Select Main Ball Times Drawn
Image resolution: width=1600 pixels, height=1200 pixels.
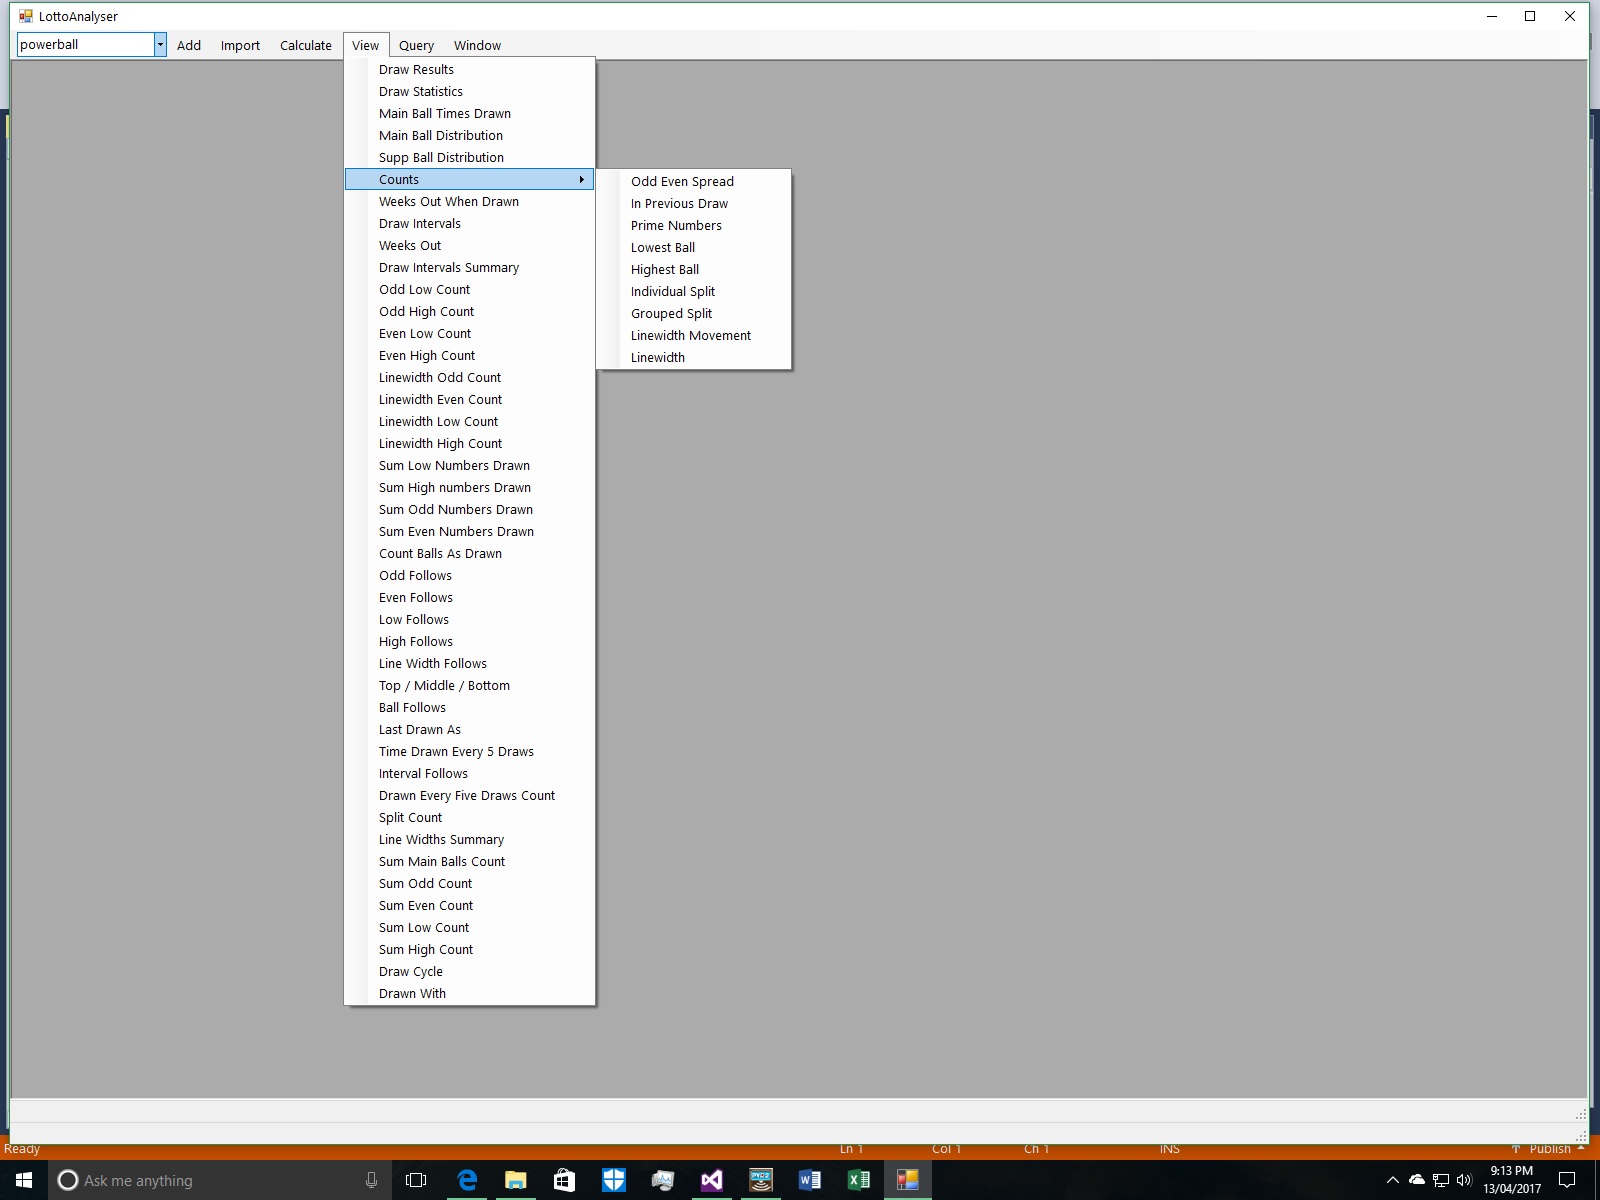pyautogui.click(x=469, y=113)
